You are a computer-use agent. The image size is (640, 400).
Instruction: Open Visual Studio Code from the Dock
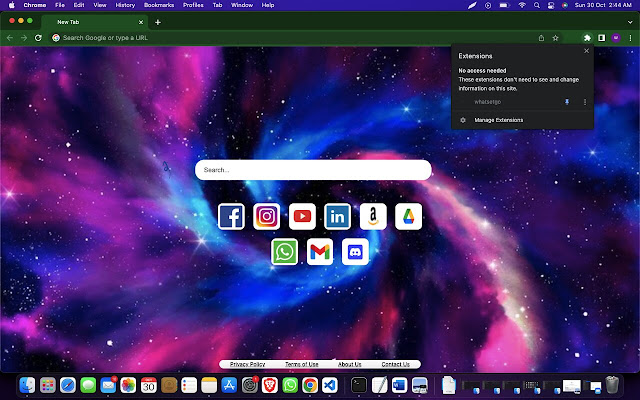point(330,385)
